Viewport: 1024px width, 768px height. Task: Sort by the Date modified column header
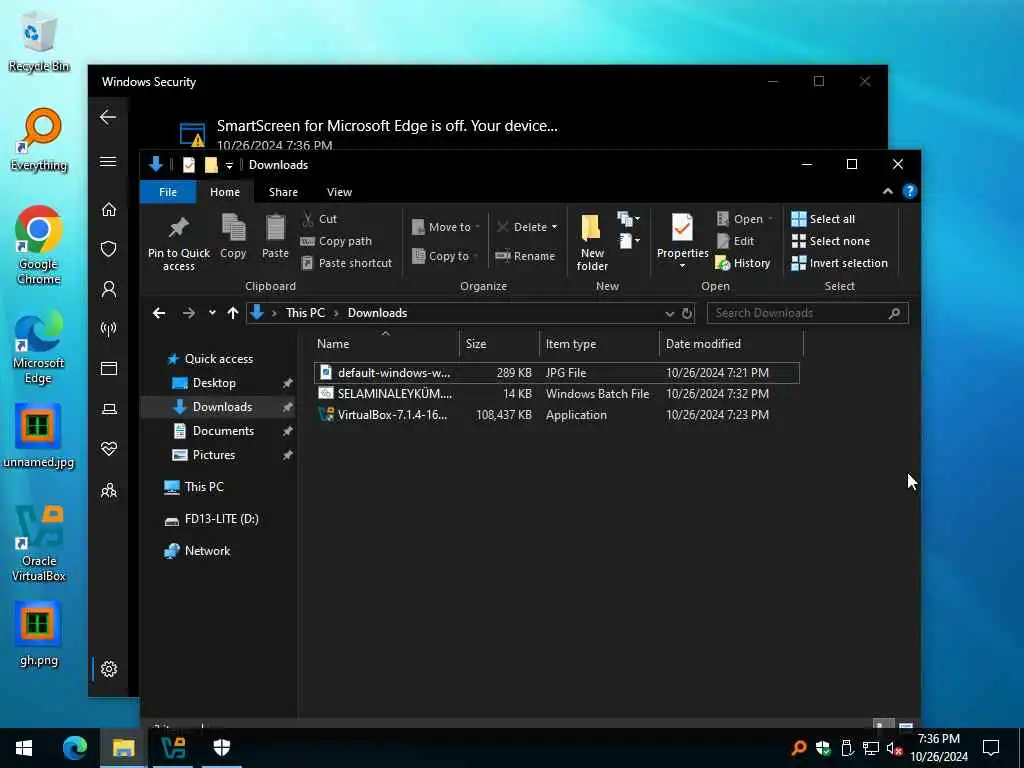click(x=731, y=344)
